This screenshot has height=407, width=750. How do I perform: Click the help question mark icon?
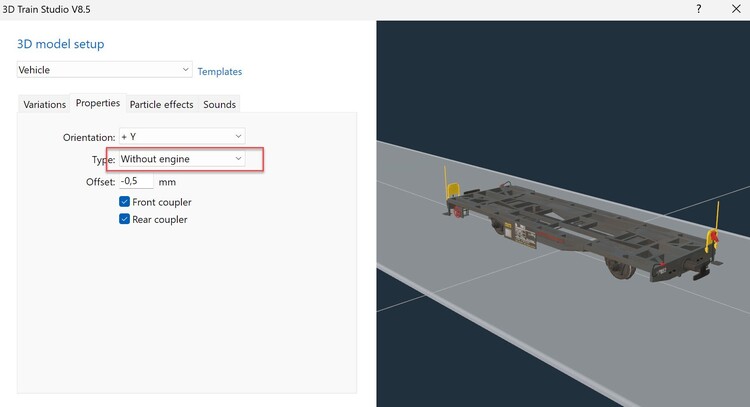point(699,9)
